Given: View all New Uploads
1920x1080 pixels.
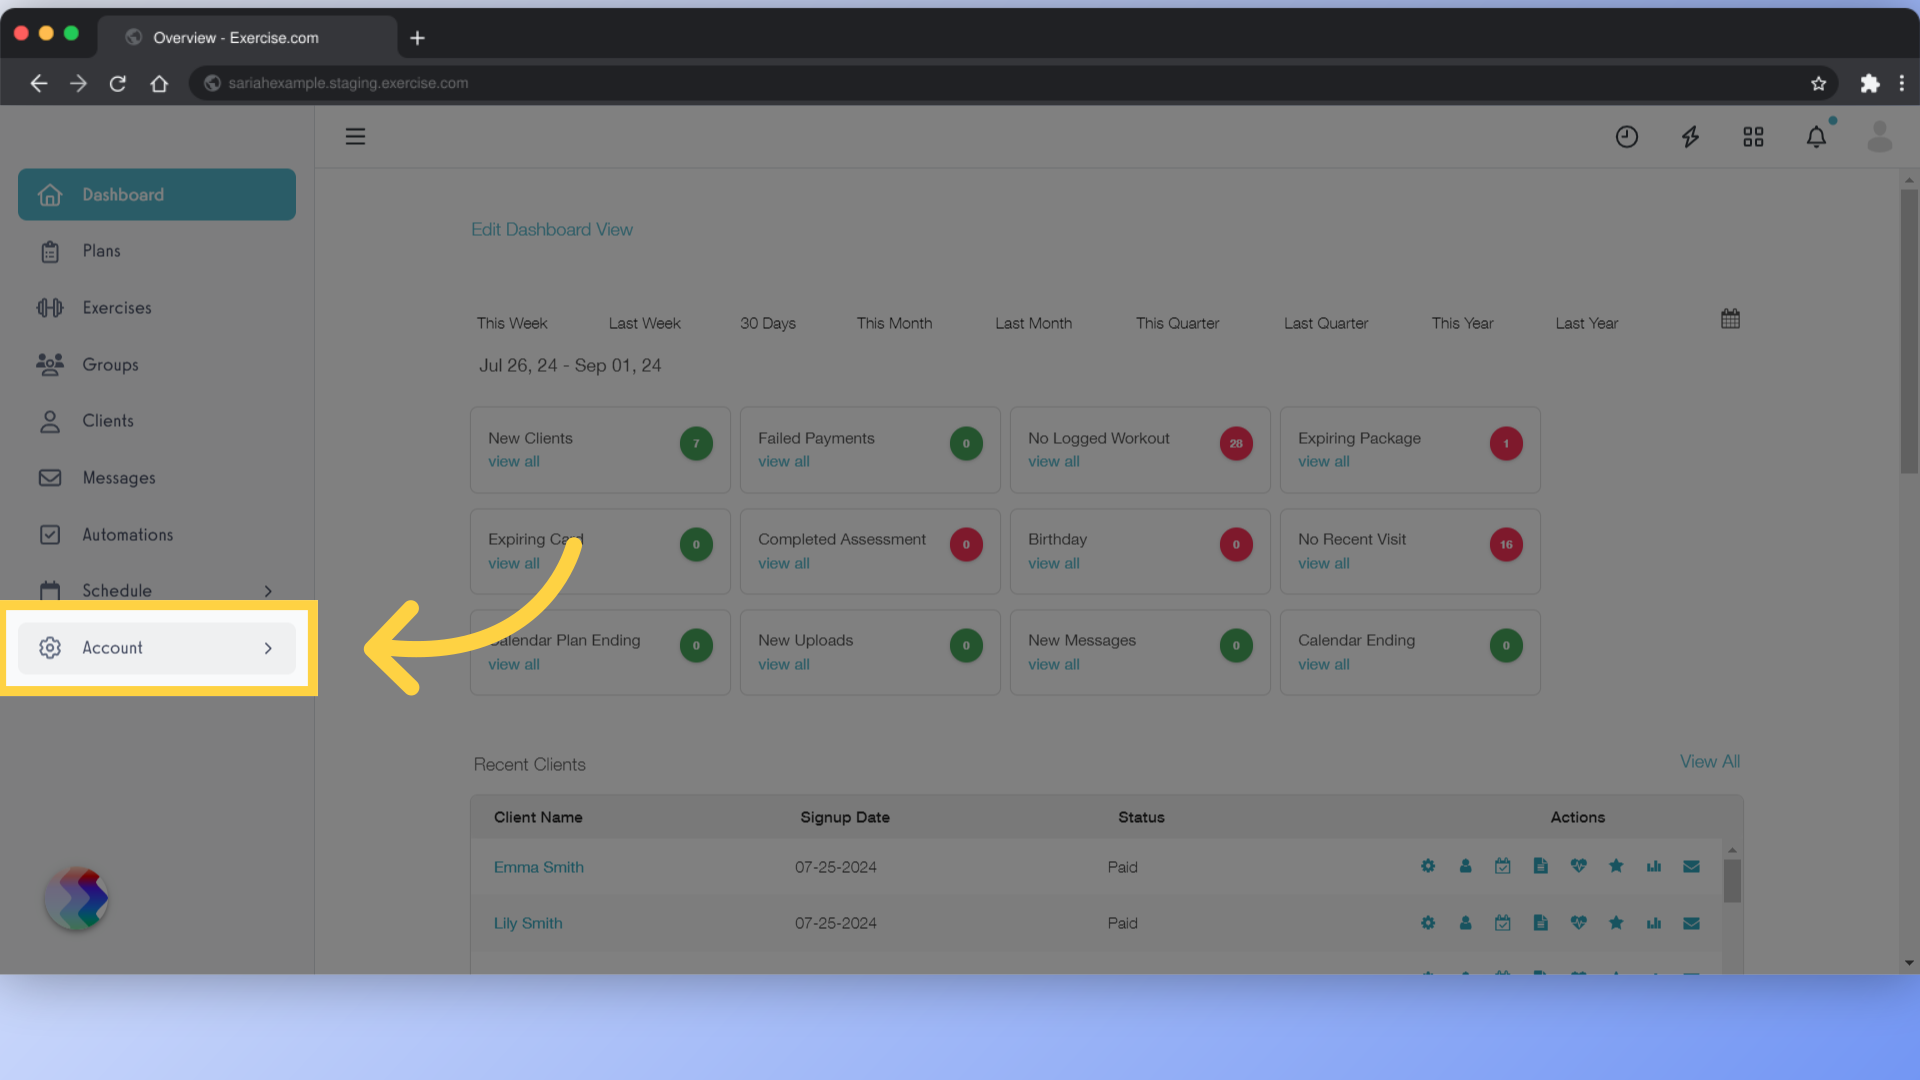Looking at the screenshot, I should click(784, 665).
